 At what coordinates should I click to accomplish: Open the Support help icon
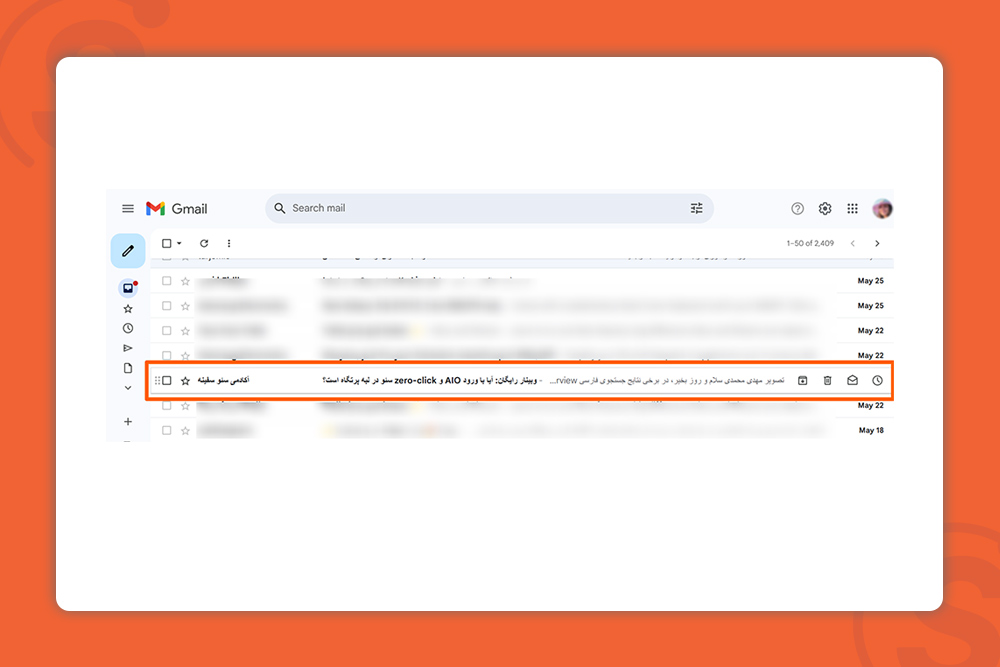797,209
